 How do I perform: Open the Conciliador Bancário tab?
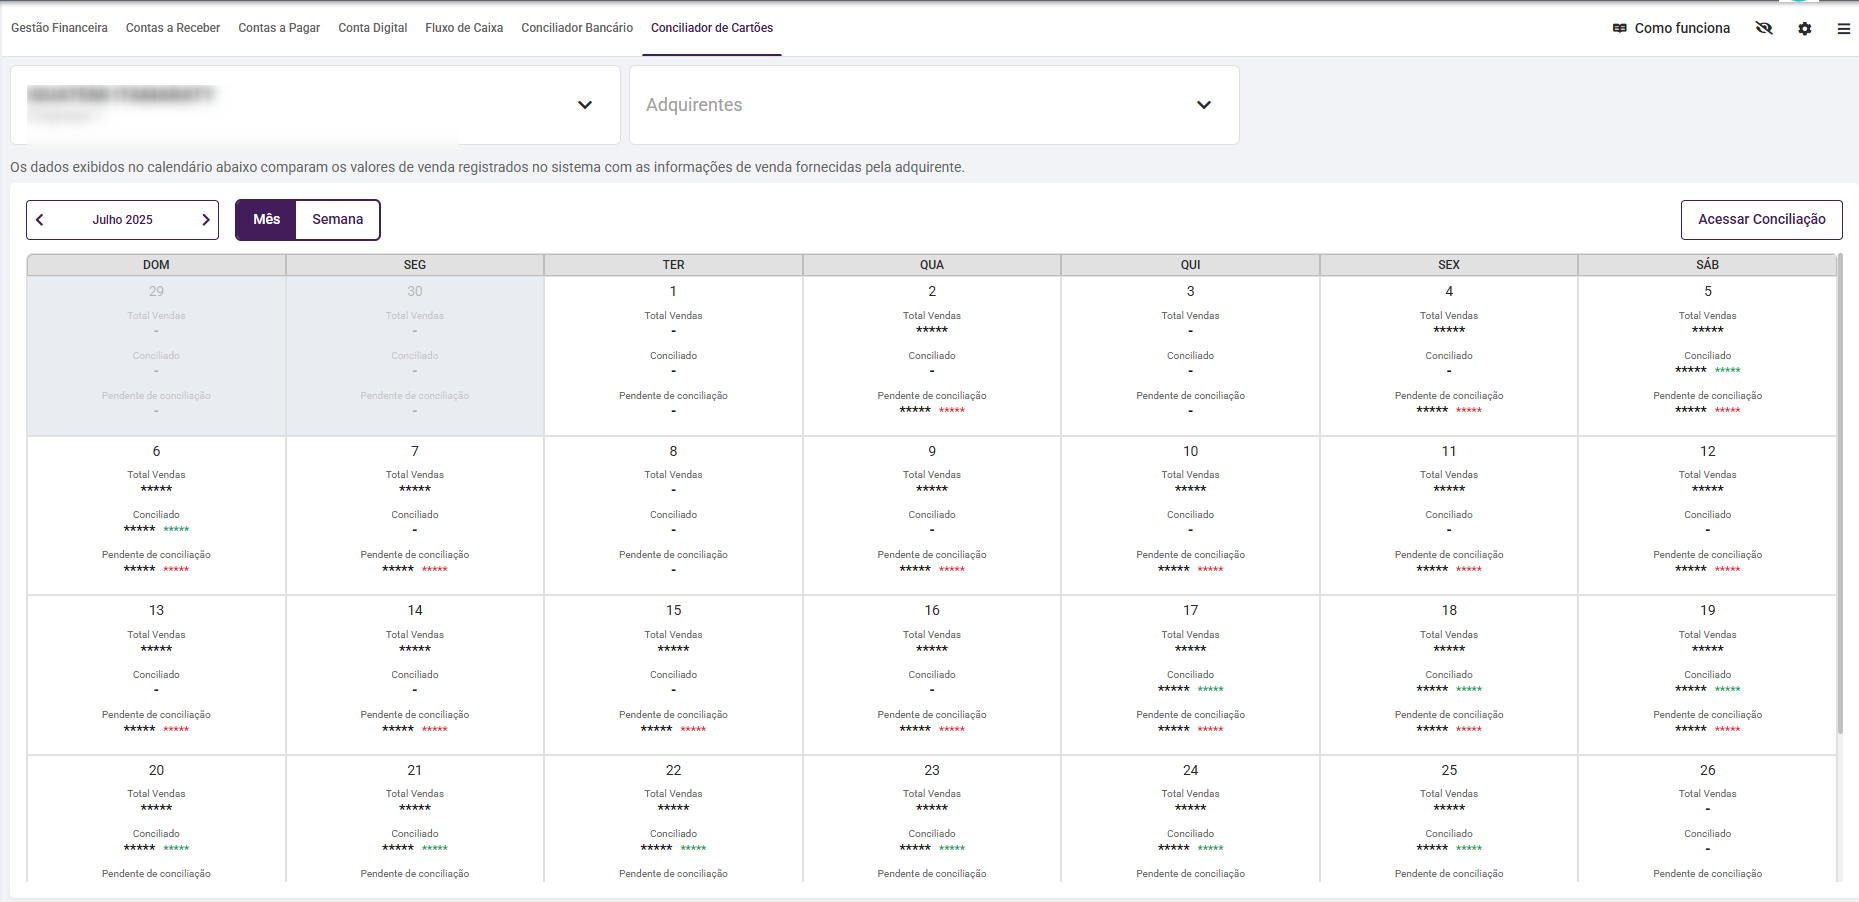coord(577,28)
